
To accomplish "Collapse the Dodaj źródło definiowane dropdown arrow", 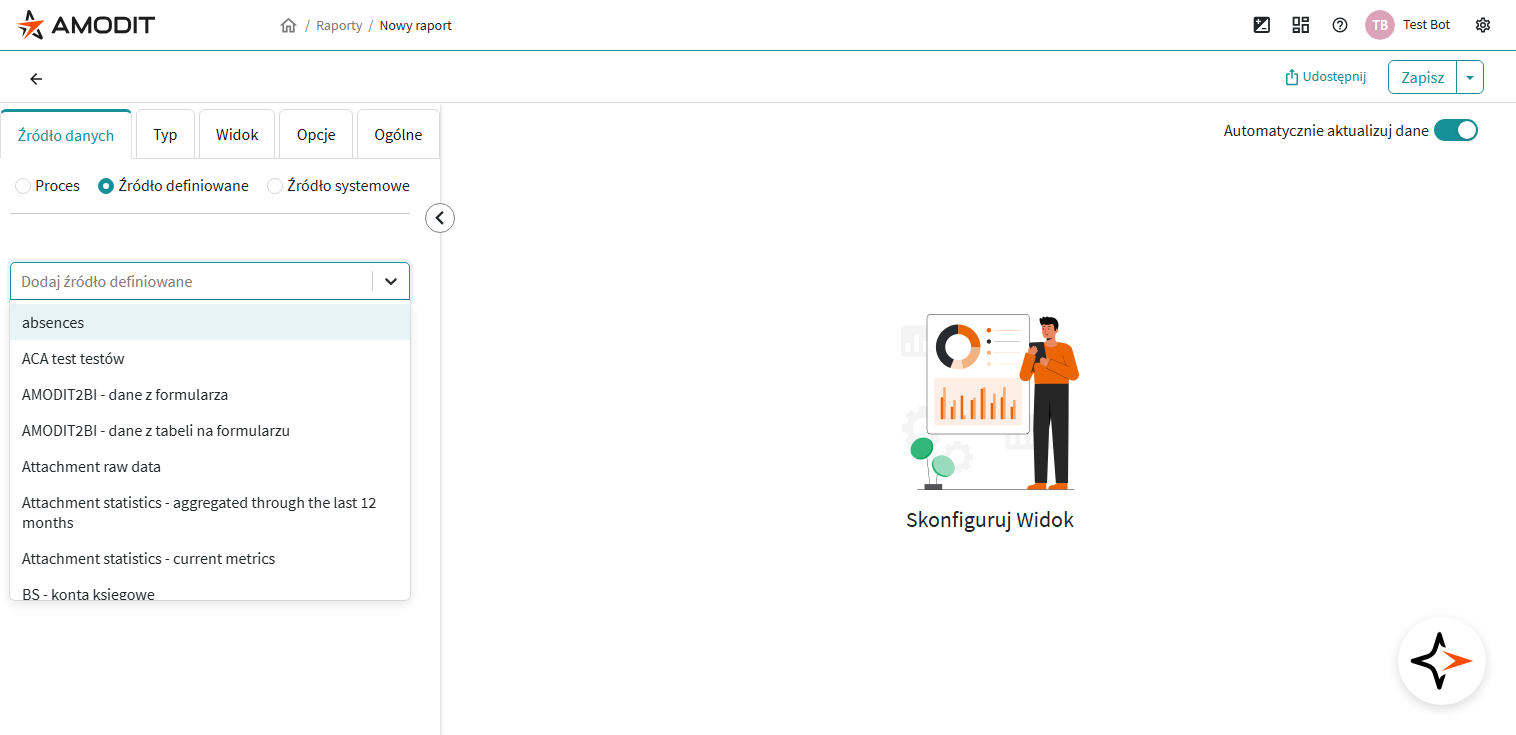I will coord(391,282).
